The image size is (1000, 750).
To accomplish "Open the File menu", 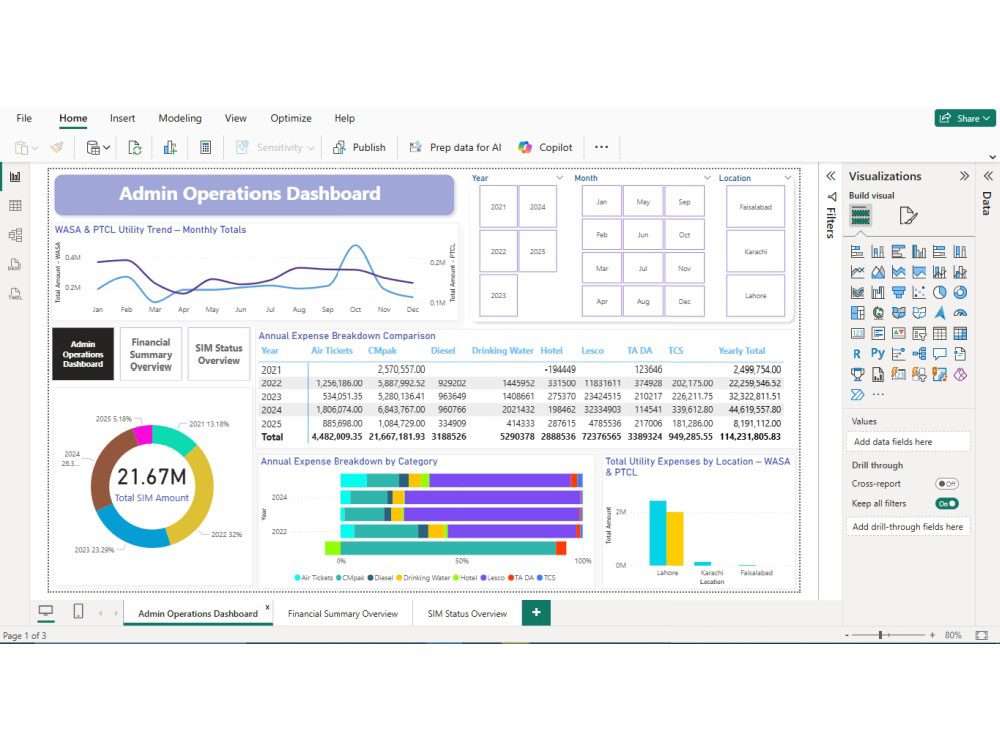I will click(x=24, y=118).
